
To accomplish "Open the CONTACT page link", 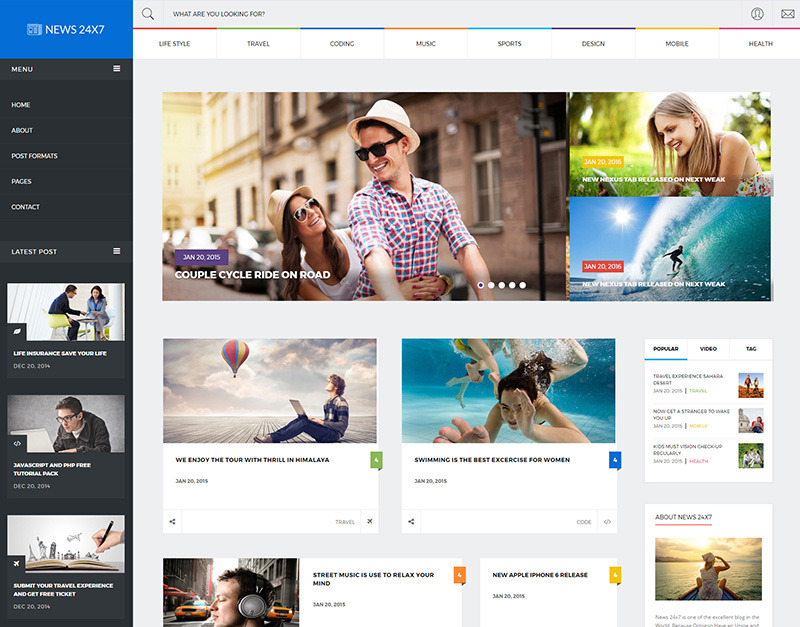I will tap(28, 207).
